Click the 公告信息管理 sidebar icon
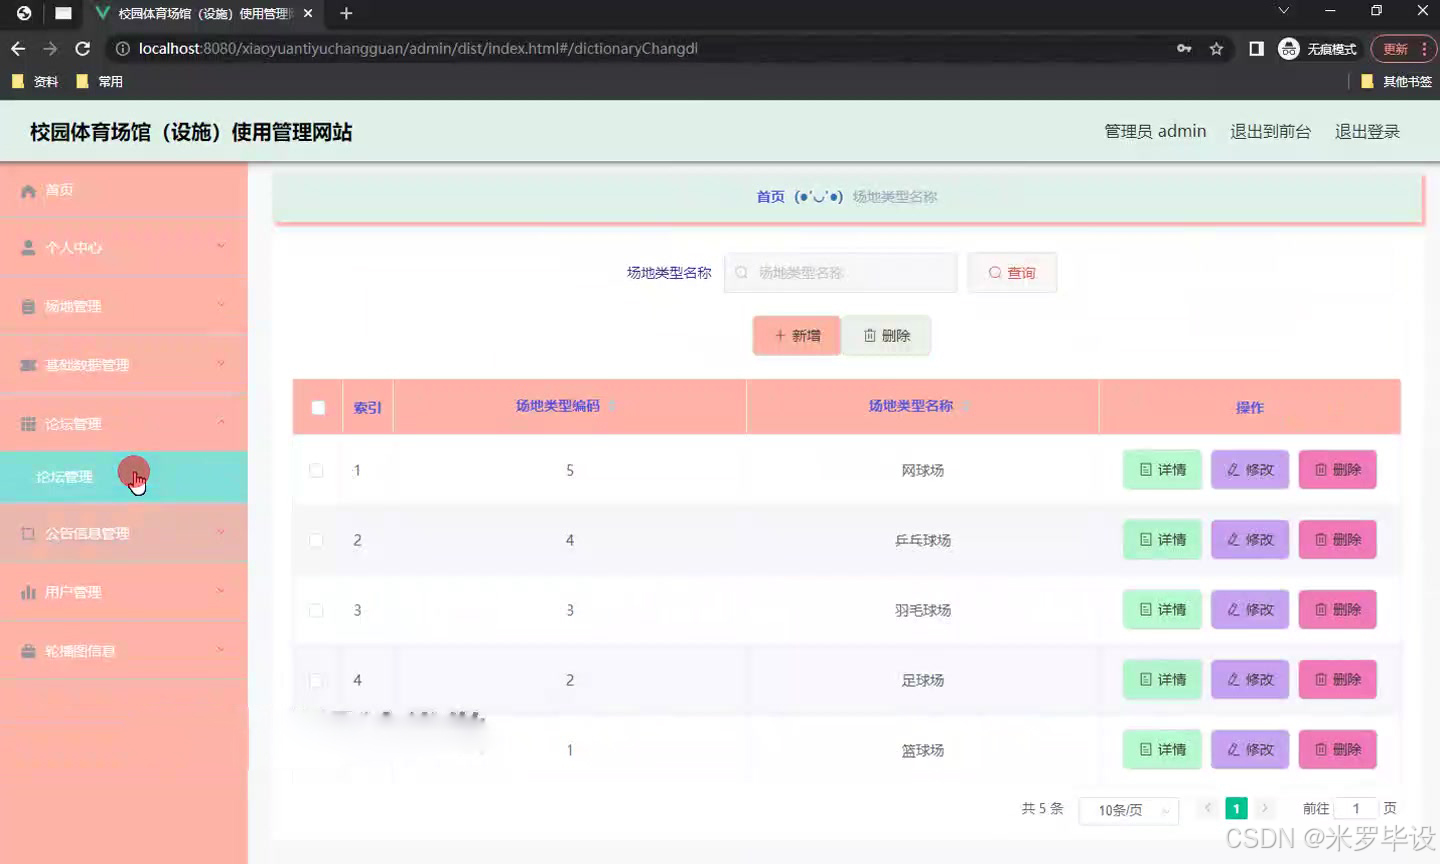 coord(28,534)
